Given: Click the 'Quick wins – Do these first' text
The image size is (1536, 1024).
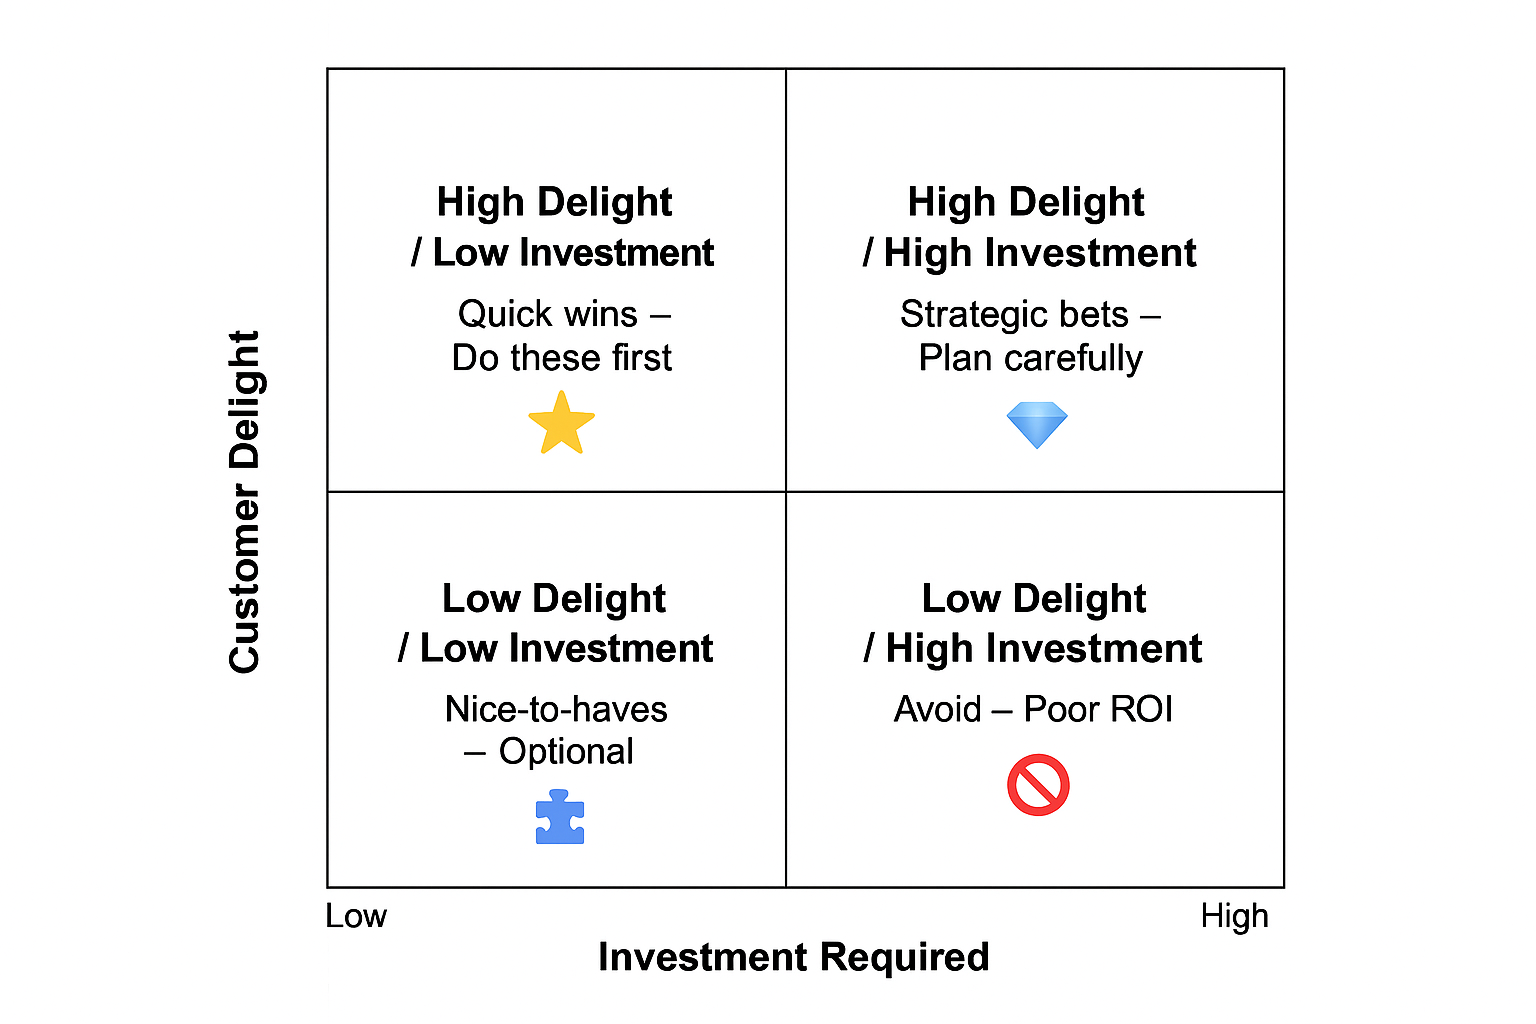Looking at the screenshot, I should (562, 335).
